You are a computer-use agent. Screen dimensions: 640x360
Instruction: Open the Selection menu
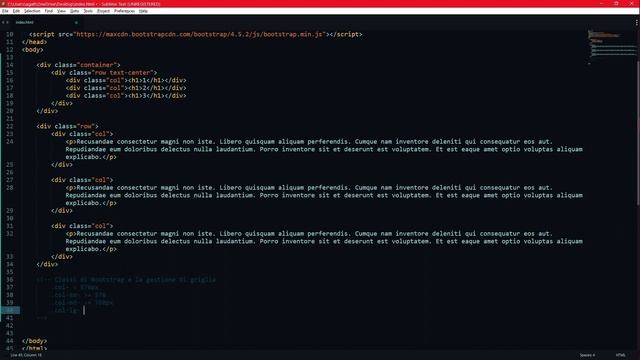coord(32,11)
